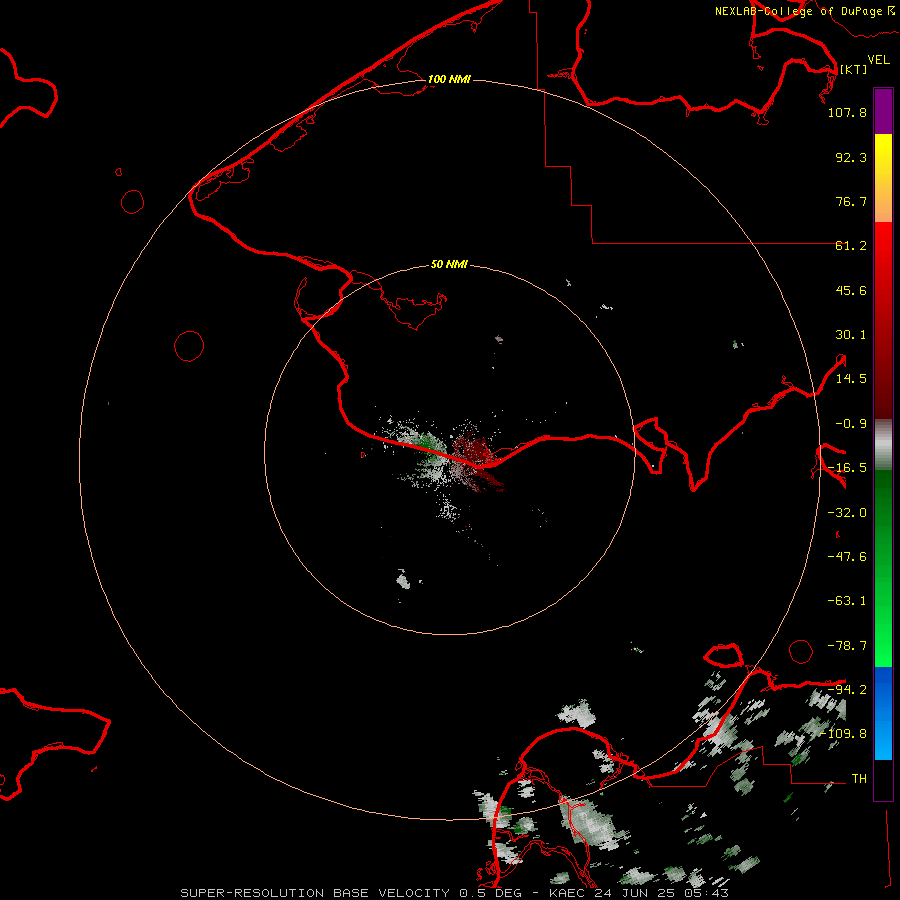Pick the green segment of the velocity color bar
The width and height of the screenshot is (900, 900).
883,568
